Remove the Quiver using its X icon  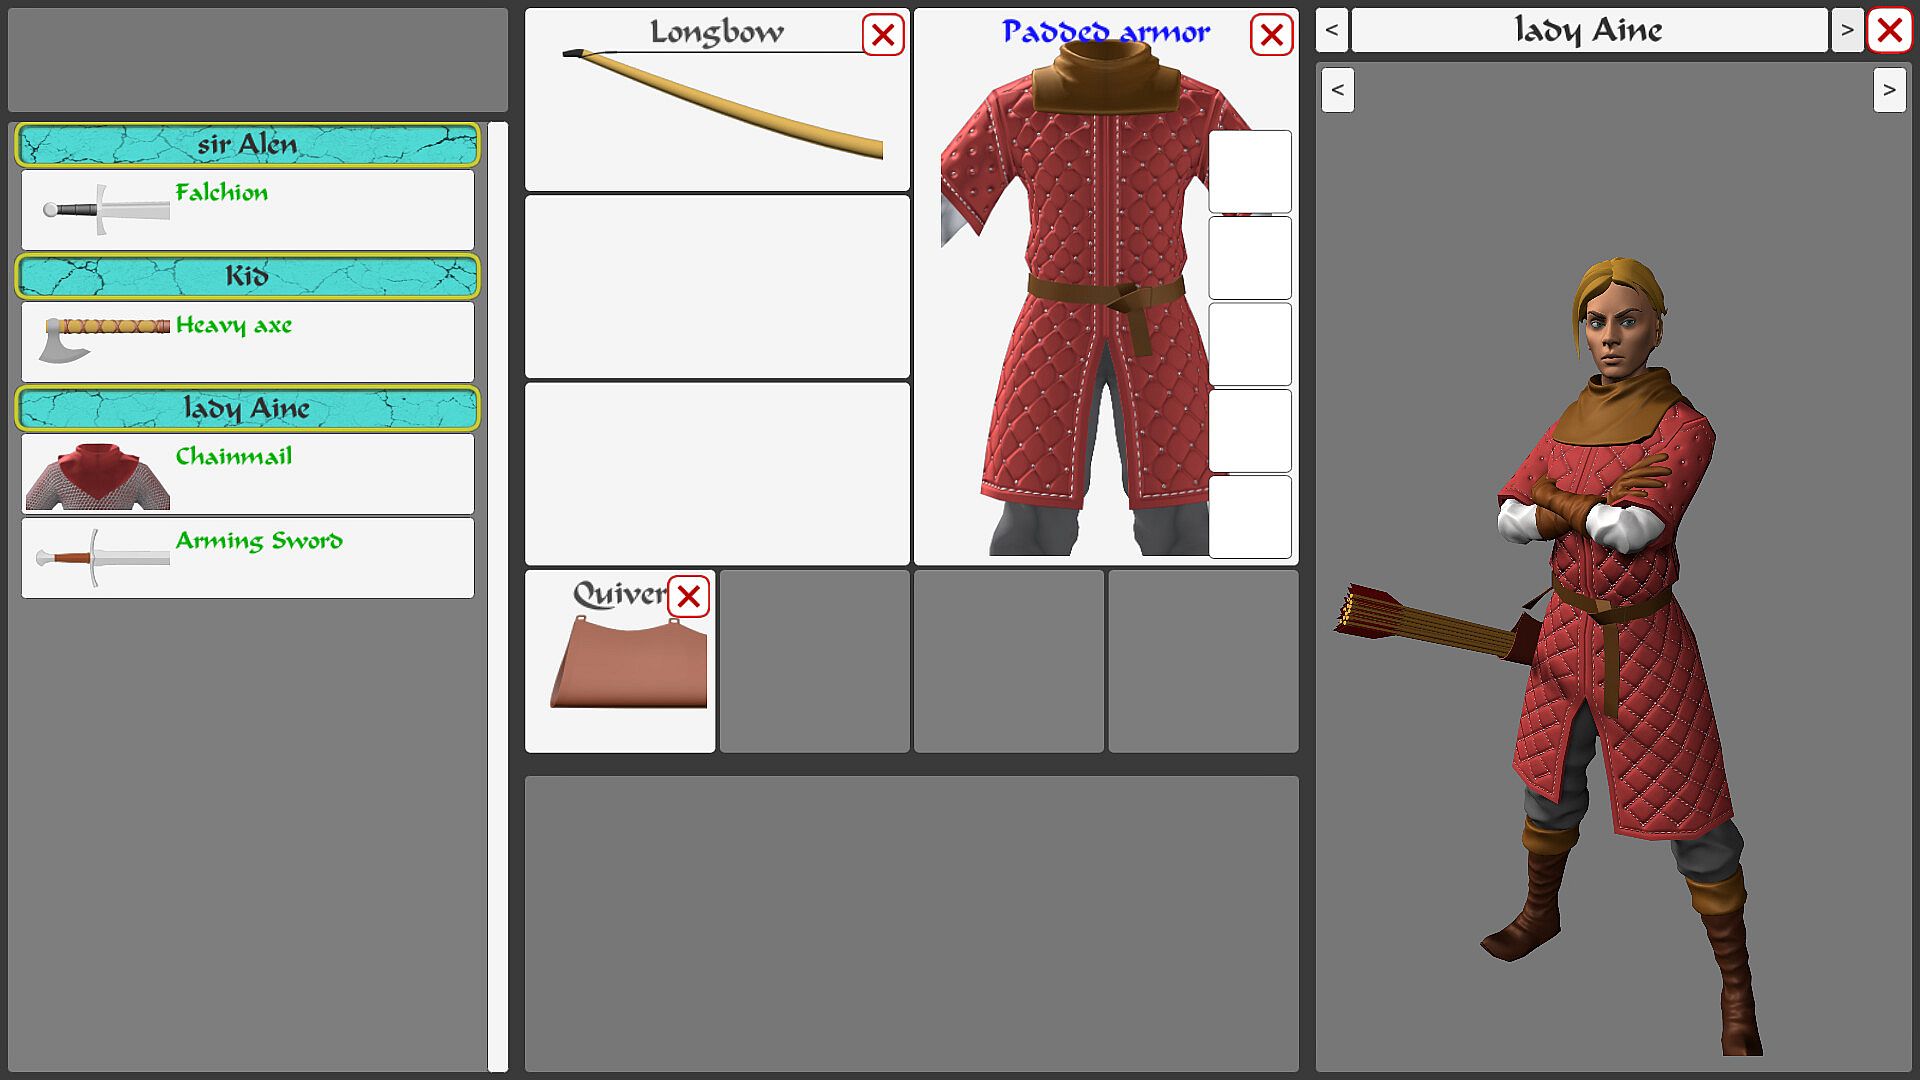click(688, 597)
